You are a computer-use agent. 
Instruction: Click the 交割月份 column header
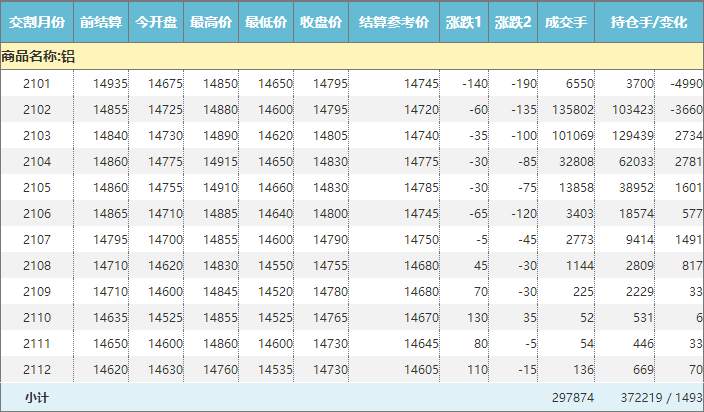coord(37,22)
